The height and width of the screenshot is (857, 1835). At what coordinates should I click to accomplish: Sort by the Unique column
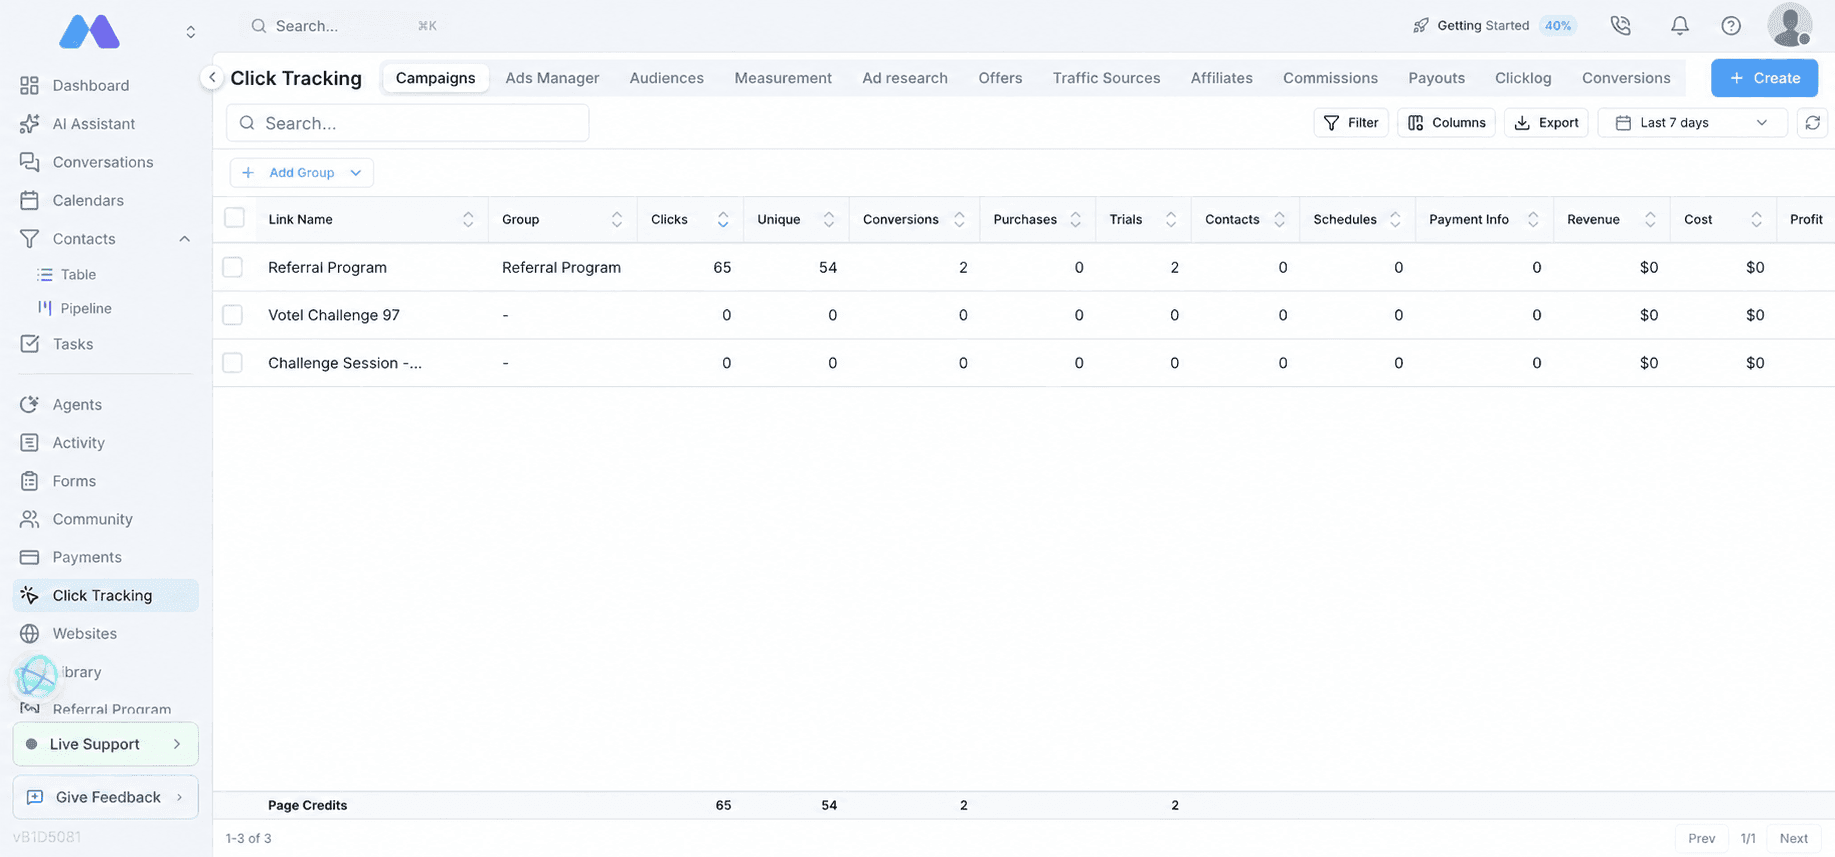click(x=829, y=220)
